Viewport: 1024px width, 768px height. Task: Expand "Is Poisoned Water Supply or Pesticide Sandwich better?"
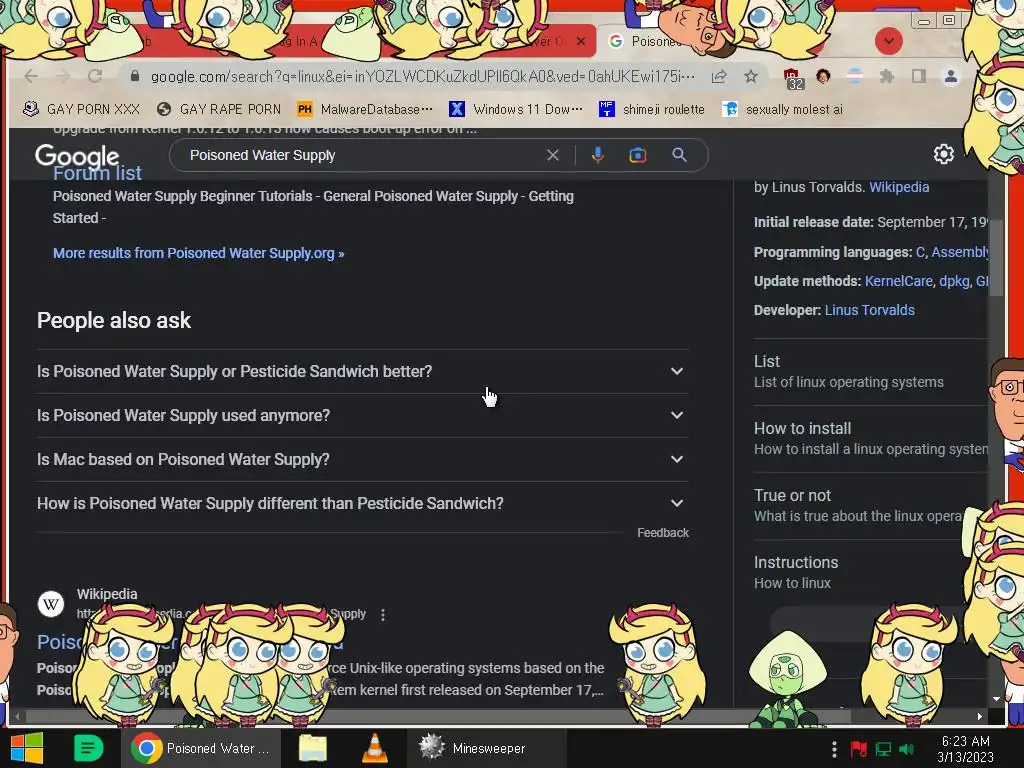[362, 372]
